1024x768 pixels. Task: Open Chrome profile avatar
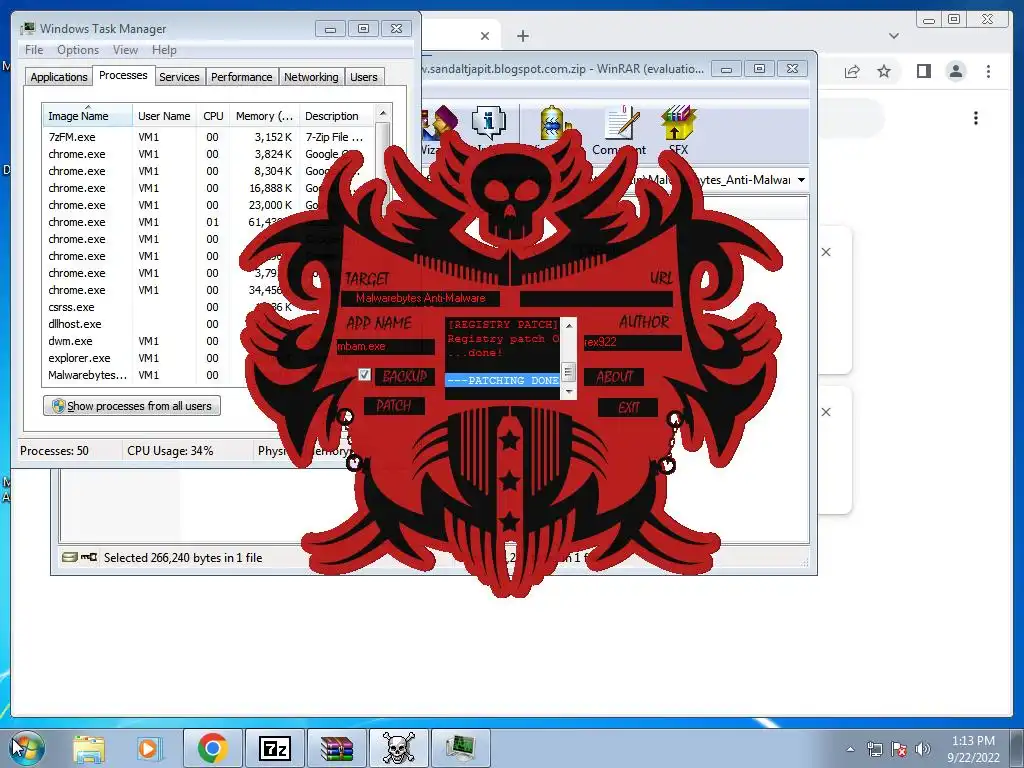[955, 71]
